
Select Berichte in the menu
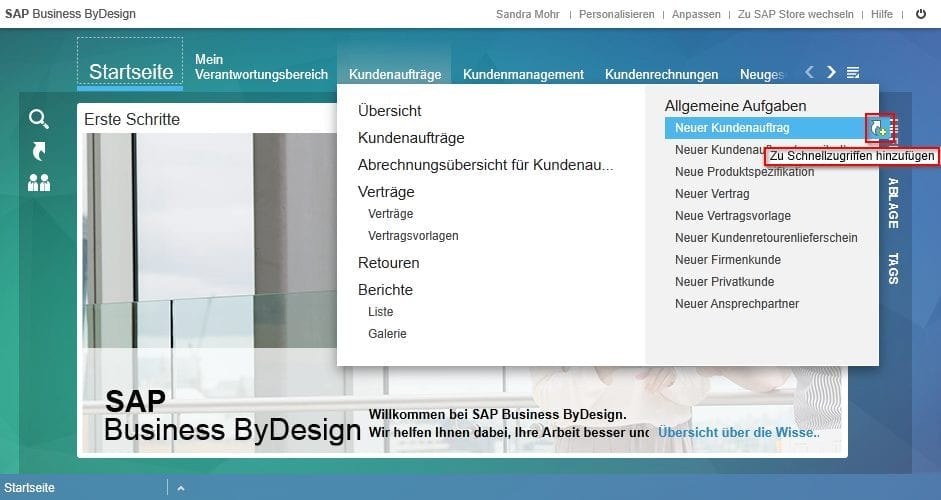click(x=385, y=289)
